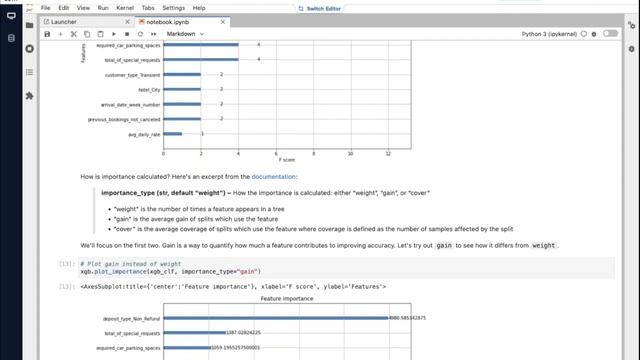Screen dimensions: 640x360
Task: Run the selected cell with the play button
Action: point(114,34)
